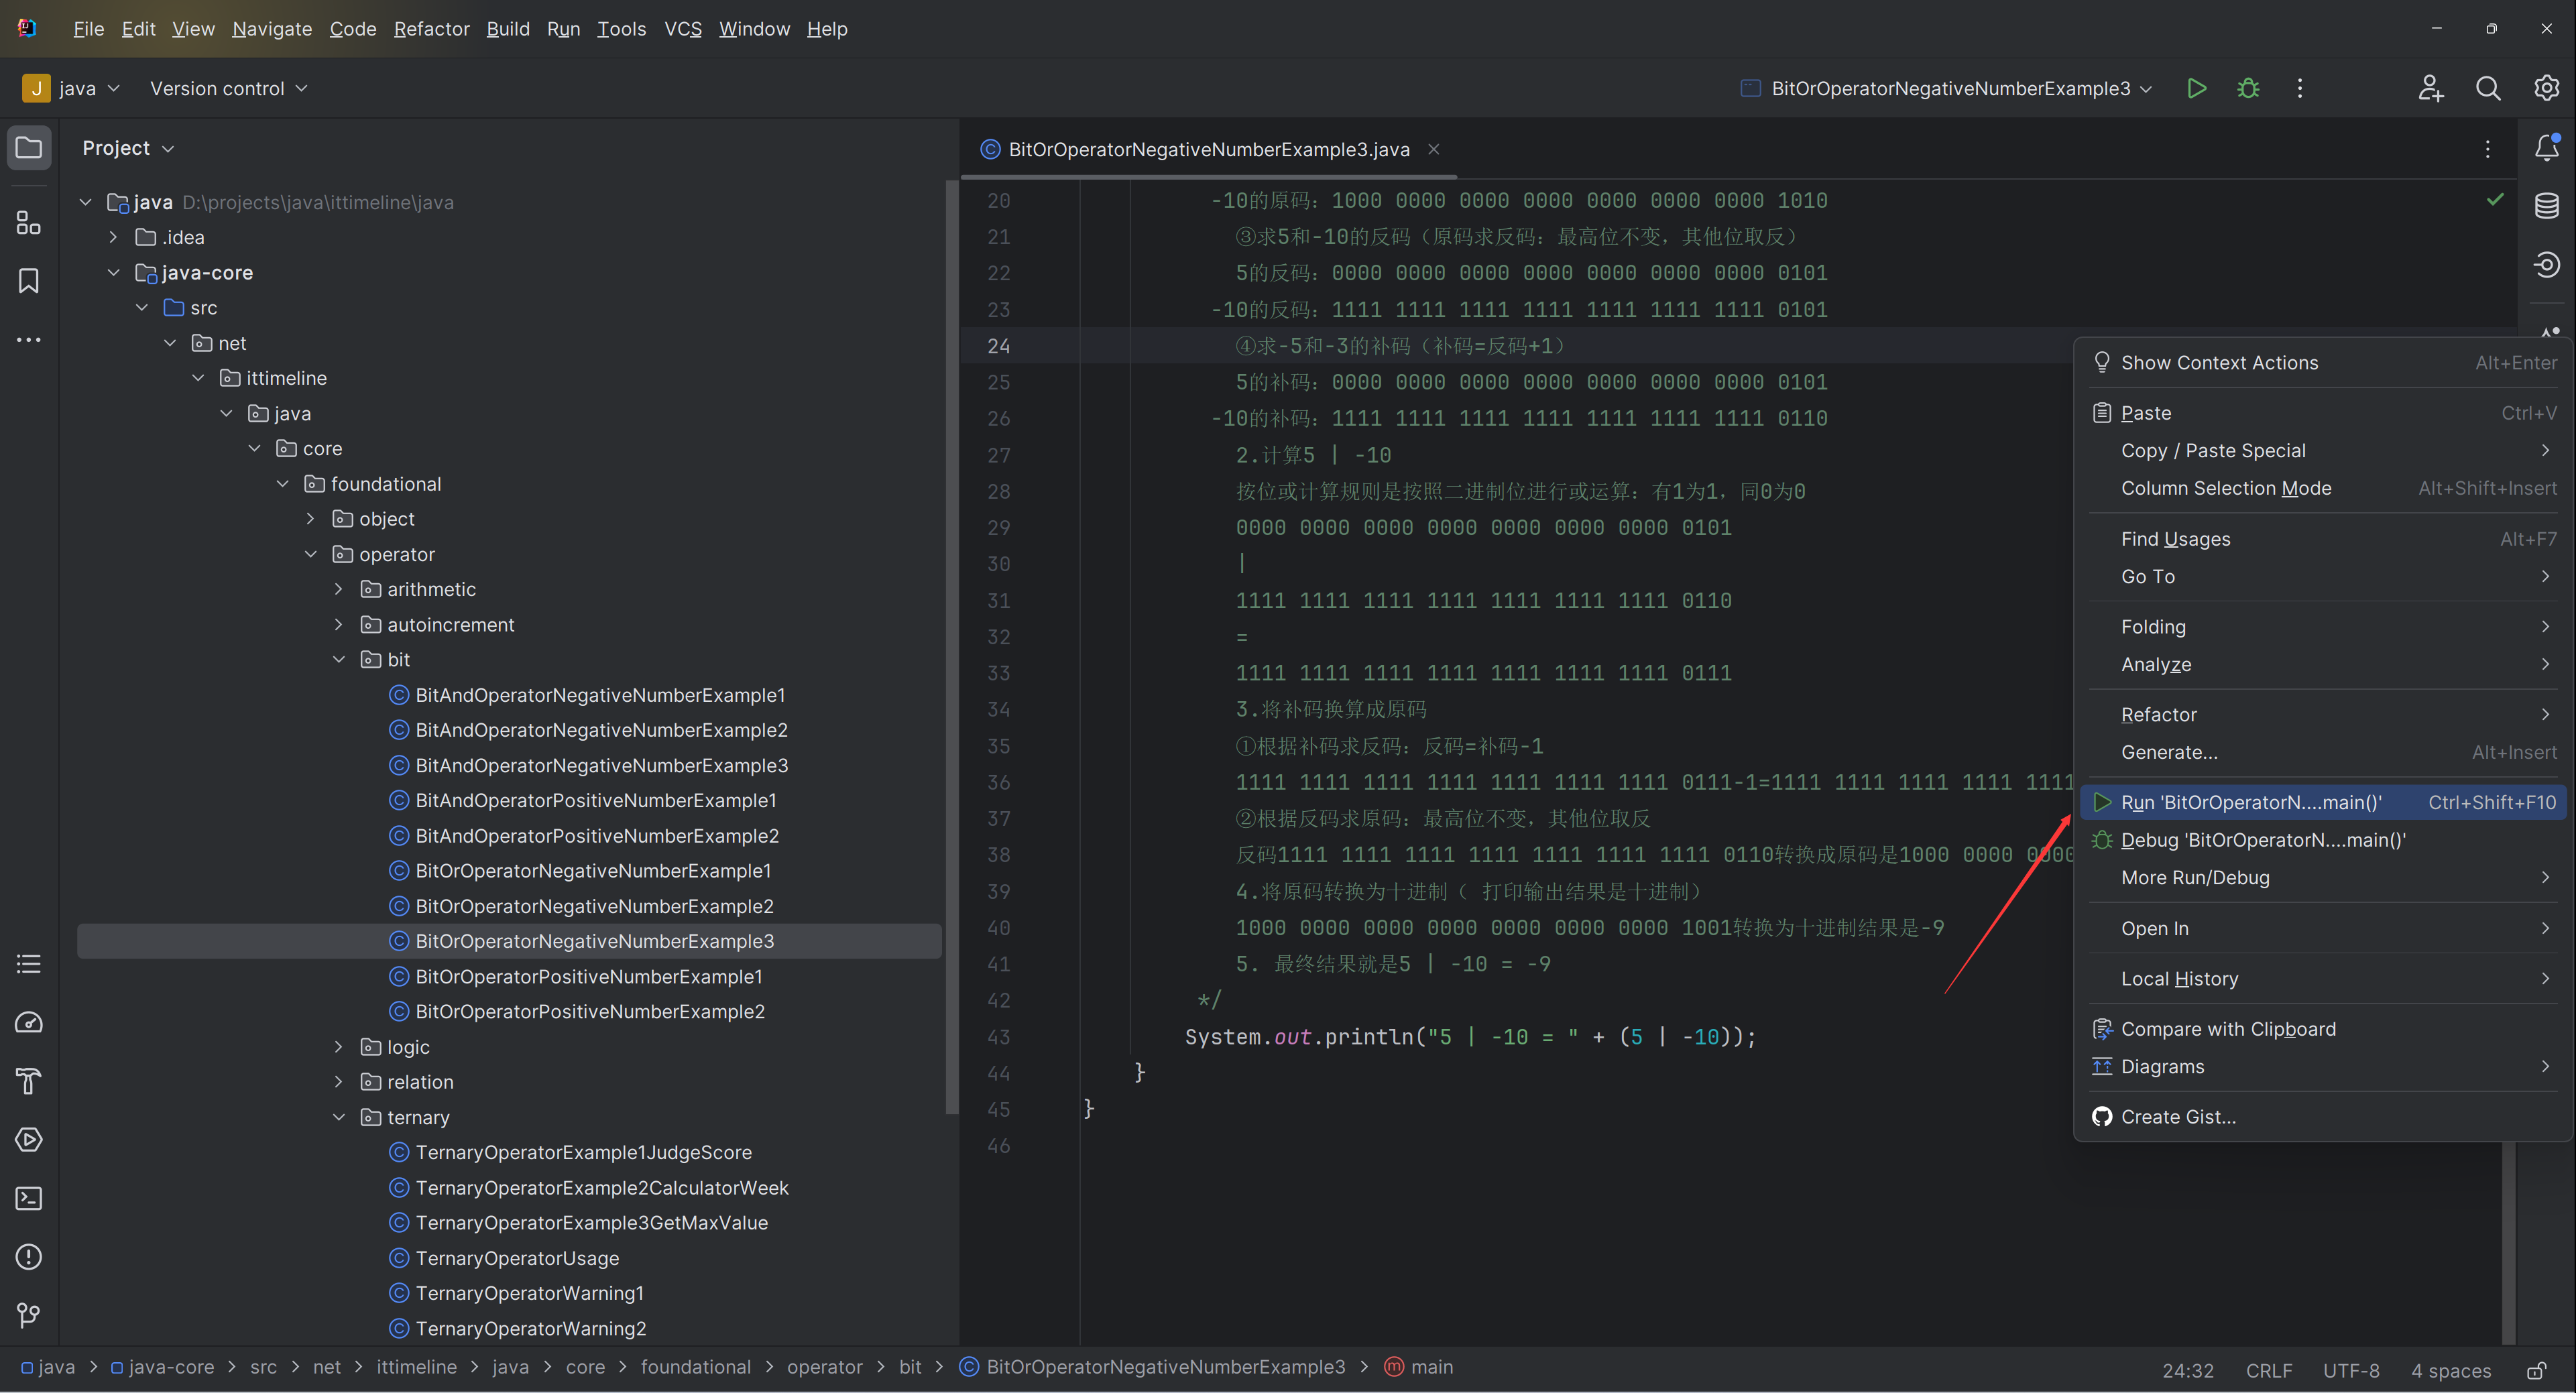
Task: Open the run configuration selector dropdown
Action: click(x=1946, y=88)
